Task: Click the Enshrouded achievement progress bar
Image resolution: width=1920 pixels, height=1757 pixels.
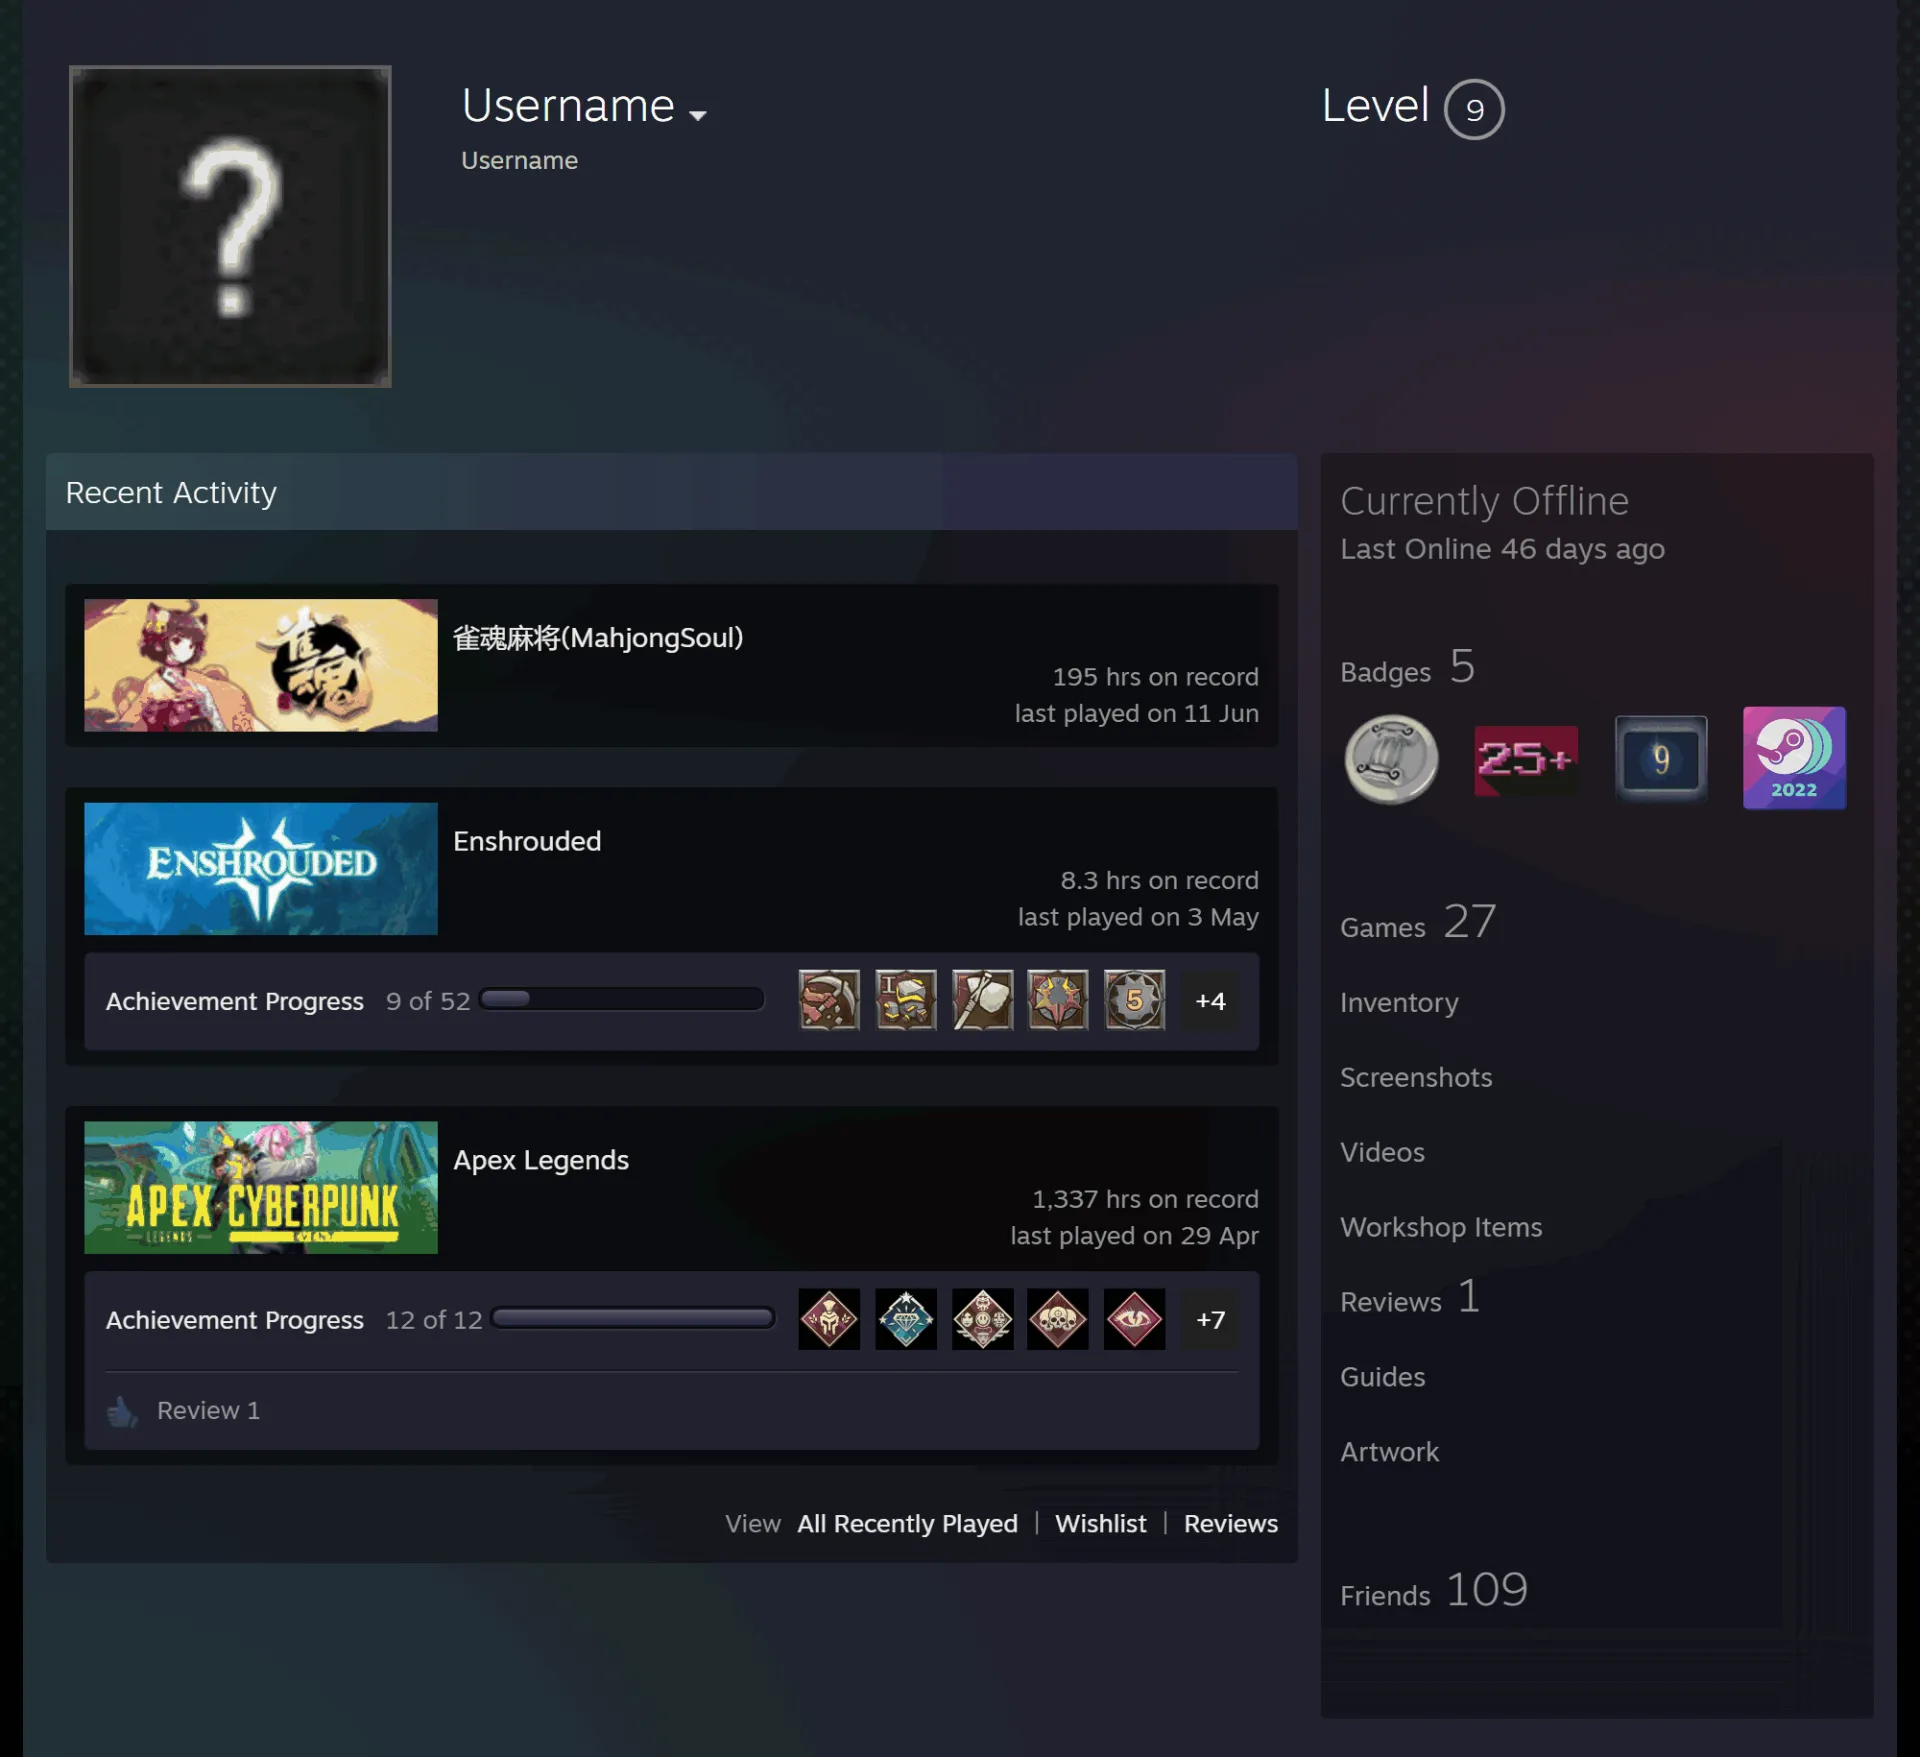Action: tap(621, 999)
